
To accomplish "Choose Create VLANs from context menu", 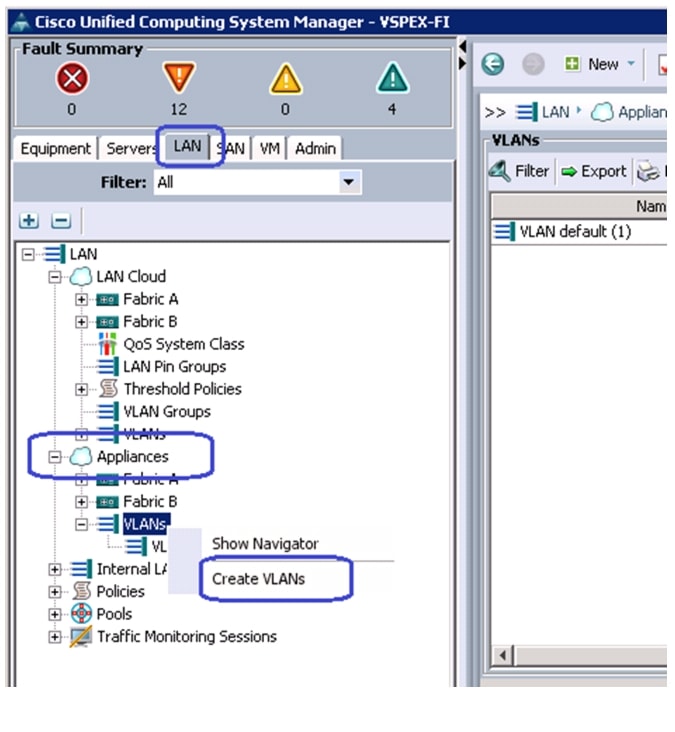I will click(x=258, y=579).
